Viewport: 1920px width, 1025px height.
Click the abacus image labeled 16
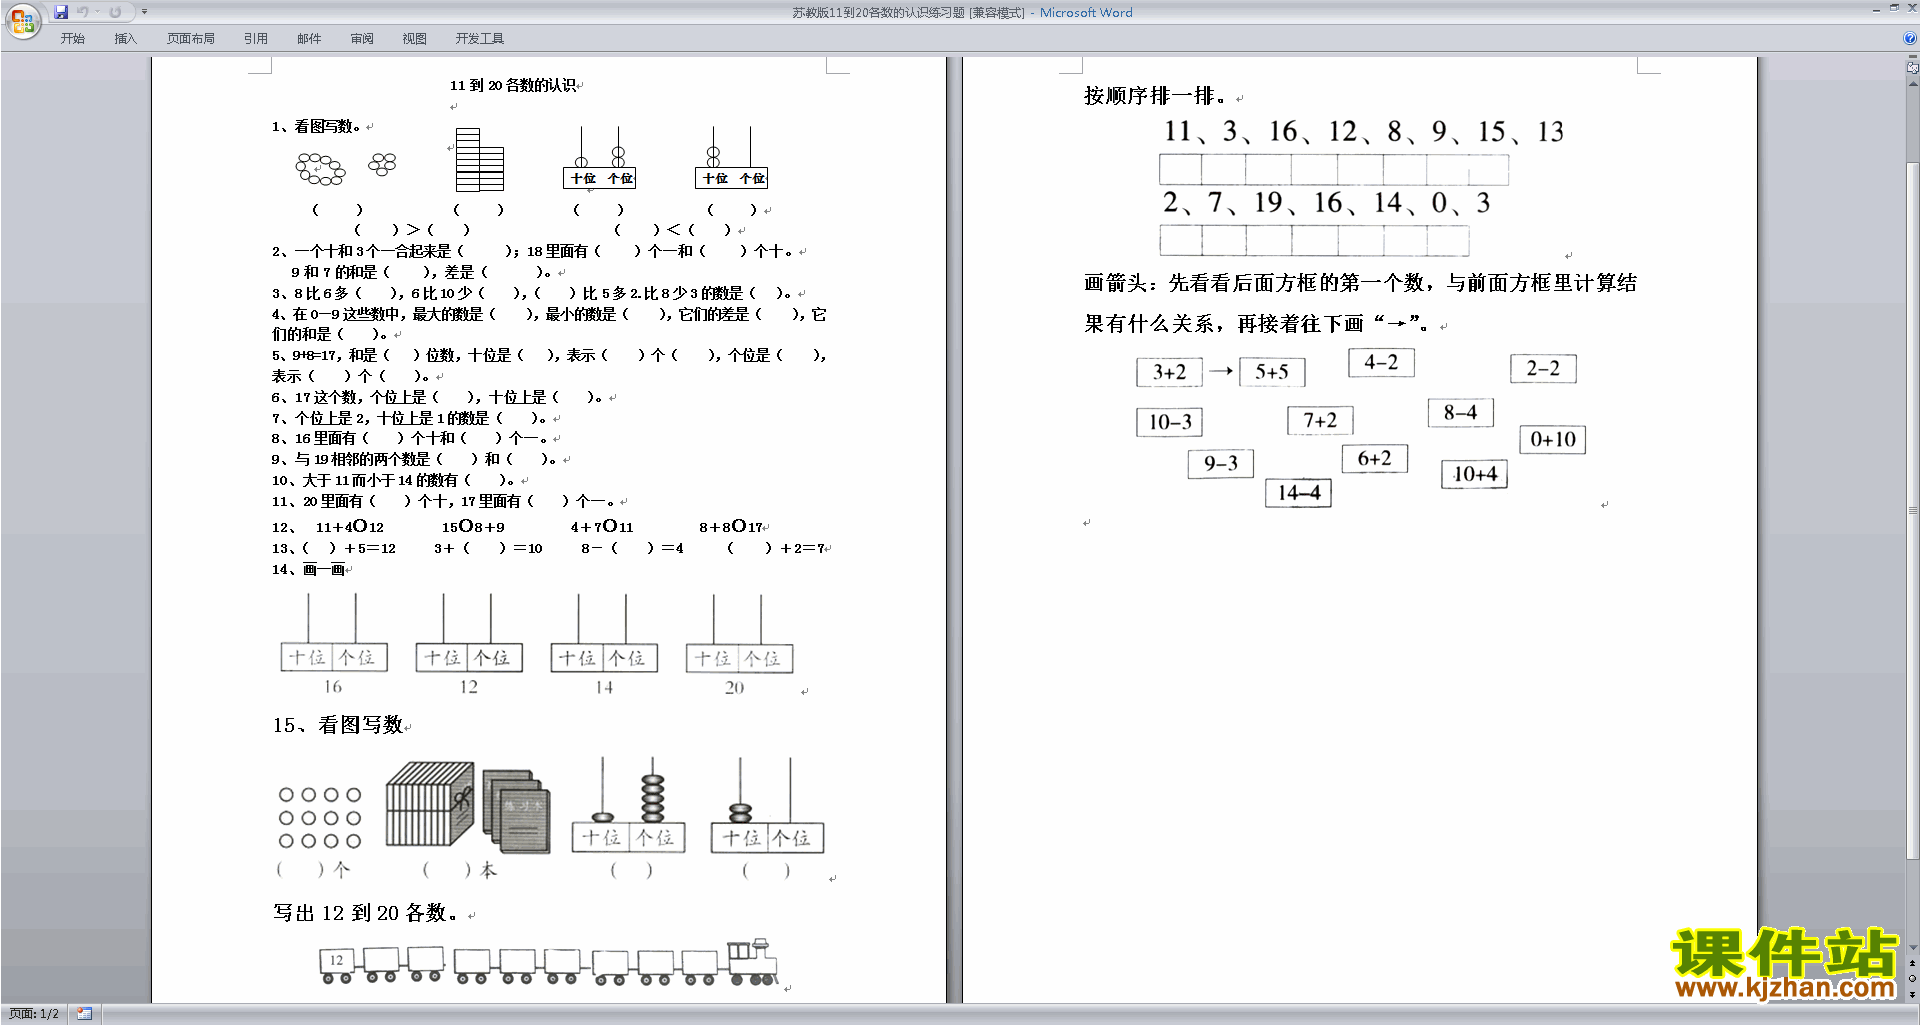click(x=334, y=643)
